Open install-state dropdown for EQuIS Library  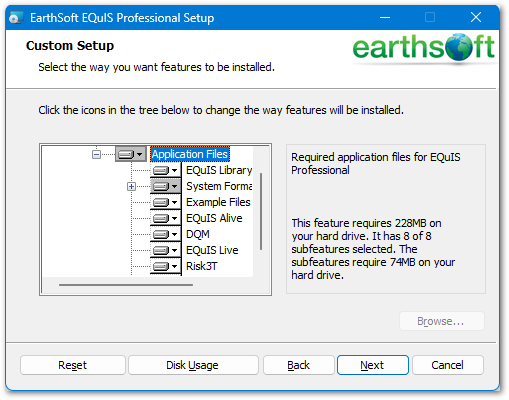click(165, 170)
